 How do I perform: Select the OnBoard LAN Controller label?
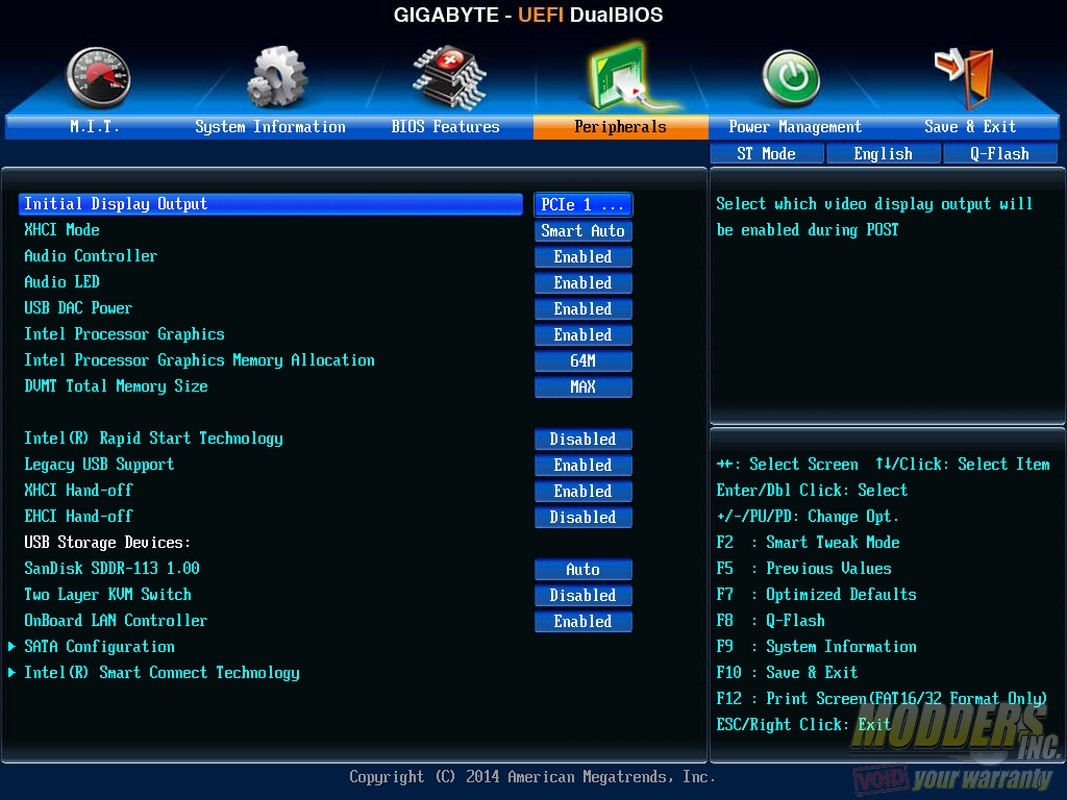point(116,620)
